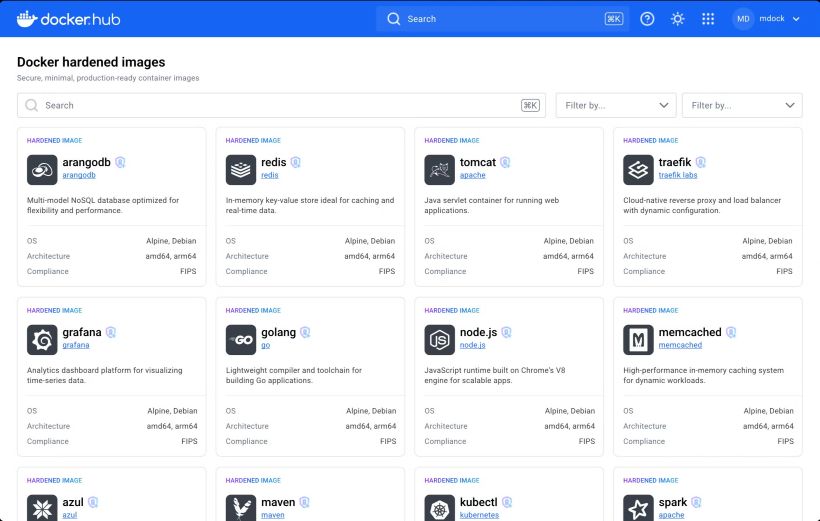Select the redis card title
This screenshot has height=521, width=820.
(274, 162)
